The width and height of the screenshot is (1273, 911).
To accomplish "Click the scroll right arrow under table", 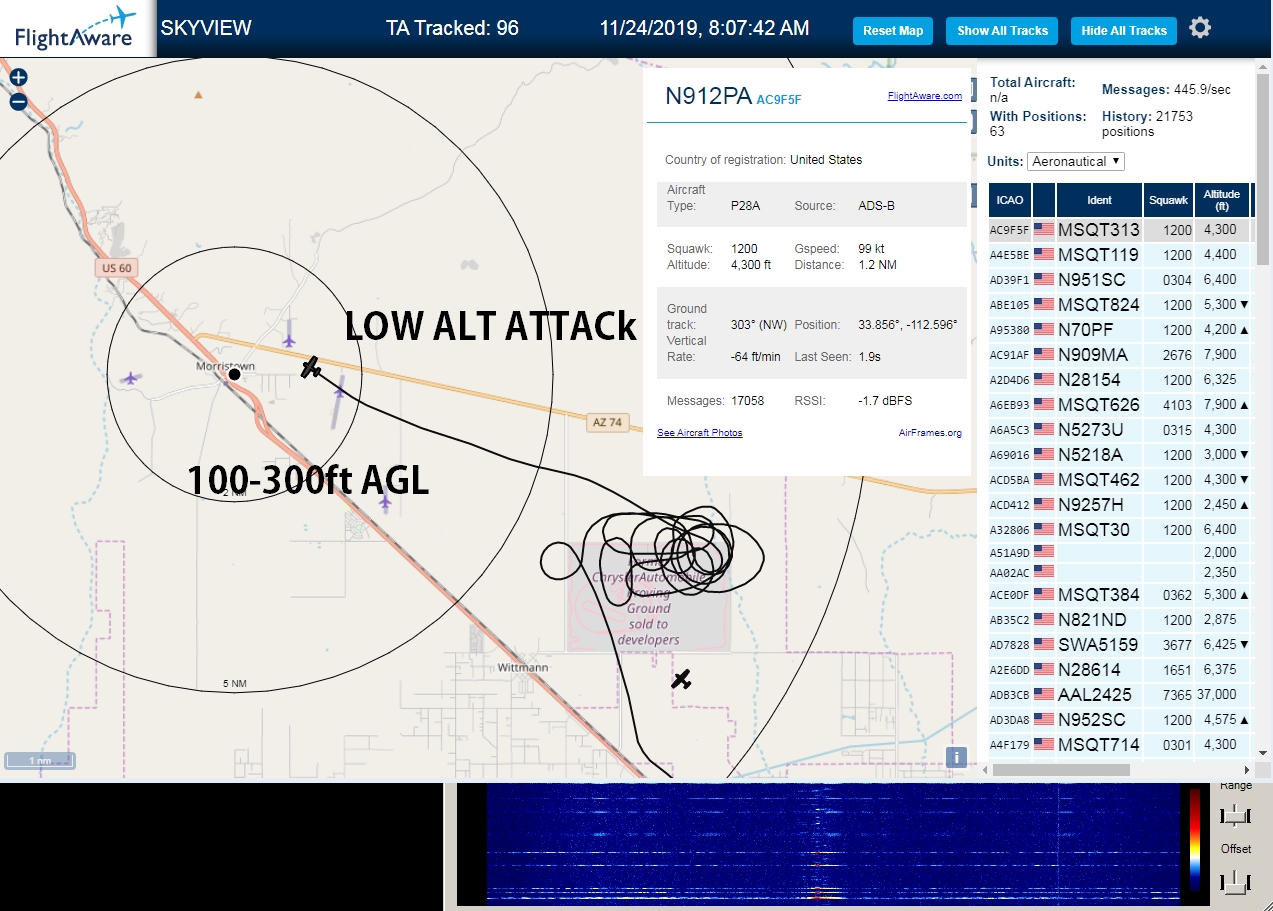I will (1247, 770).
